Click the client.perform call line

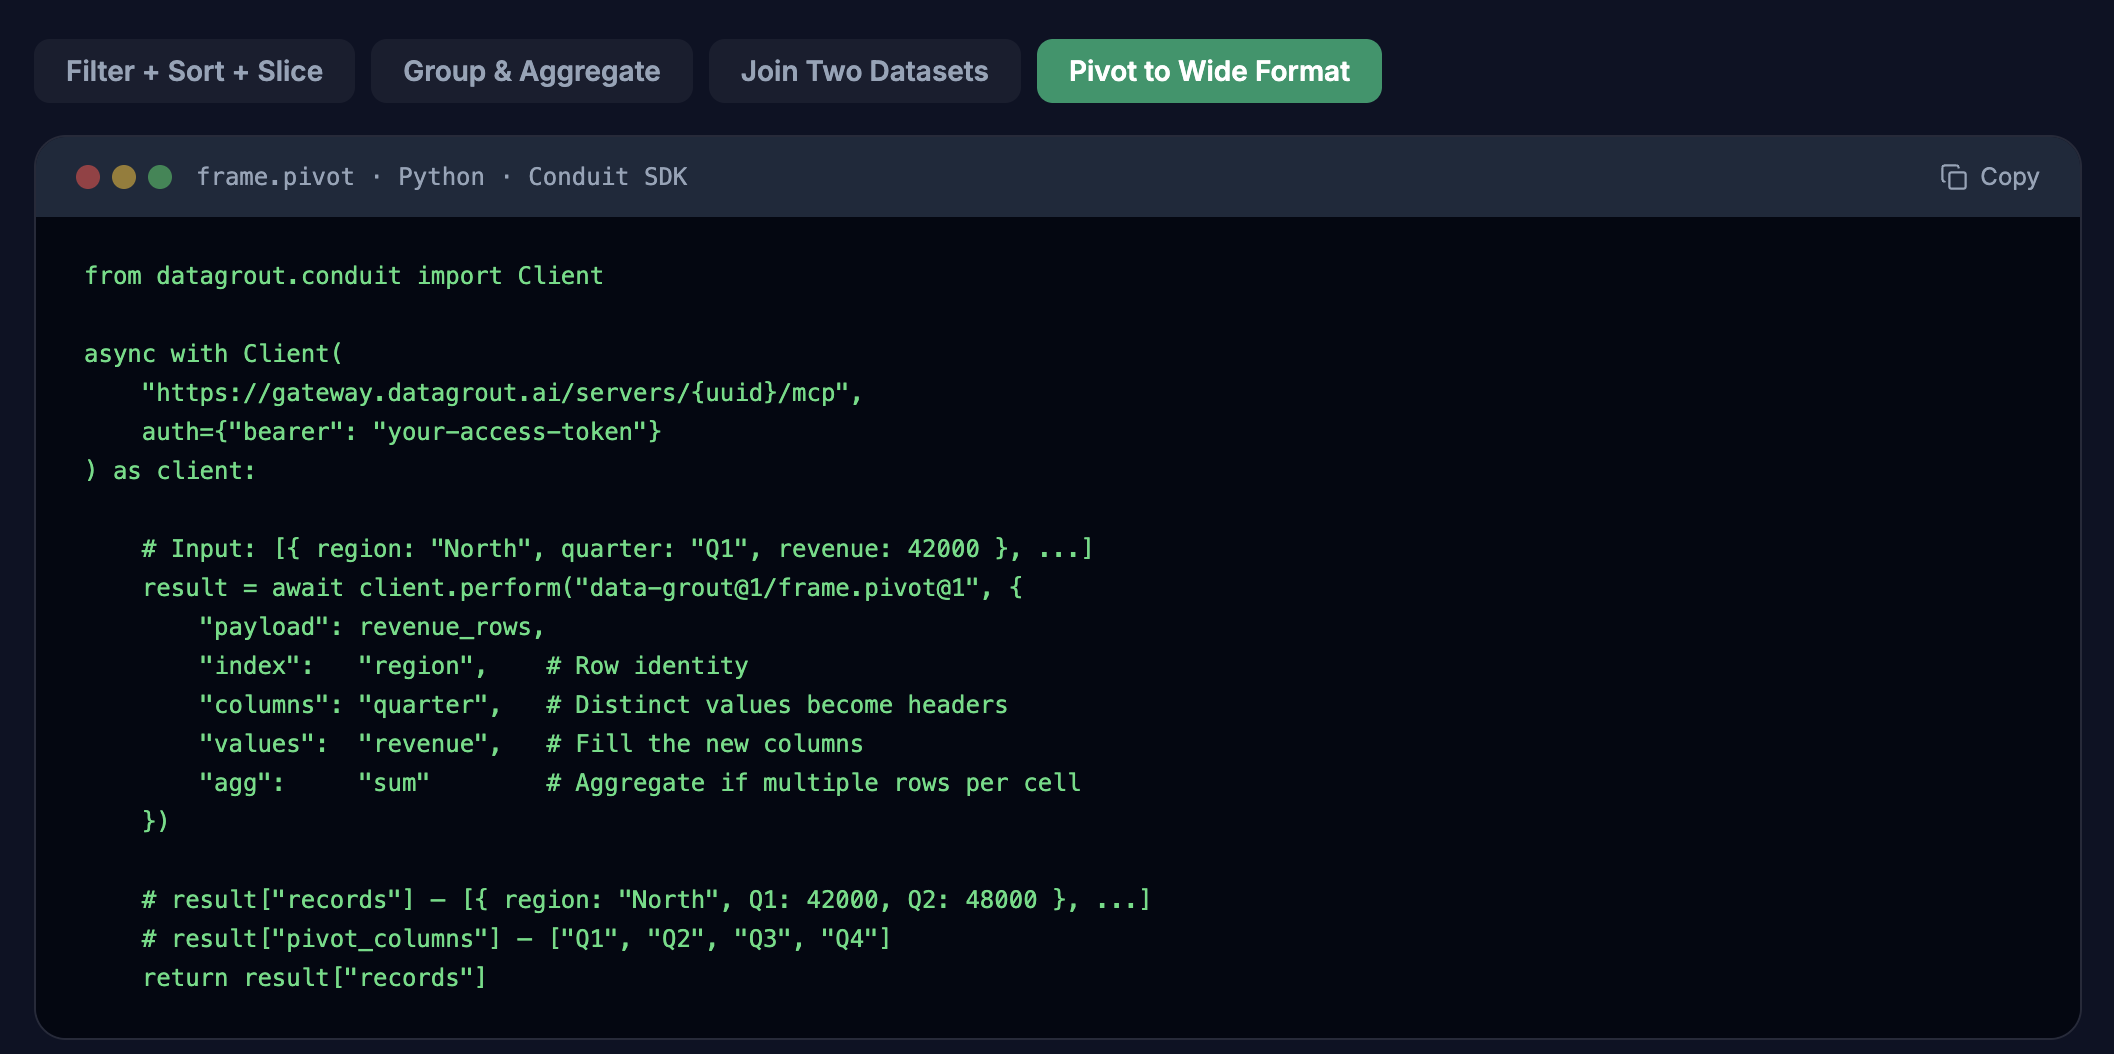click(x=582, y=588)
